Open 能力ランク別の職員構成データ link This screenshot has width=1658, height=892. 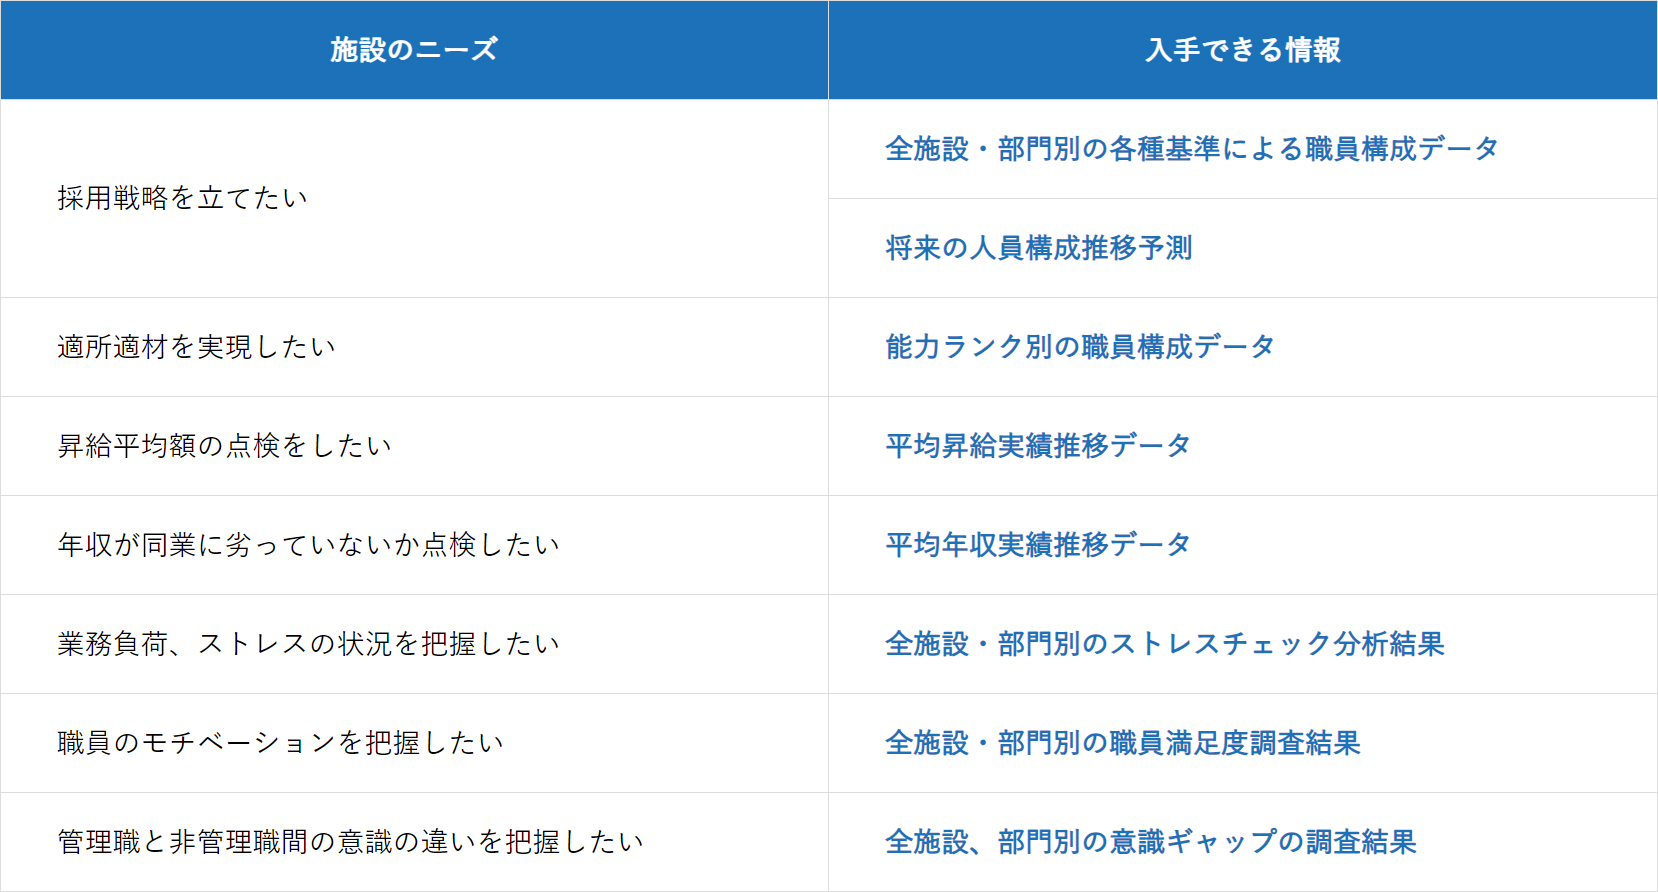pyautogui.click(x=1079, y=347)
